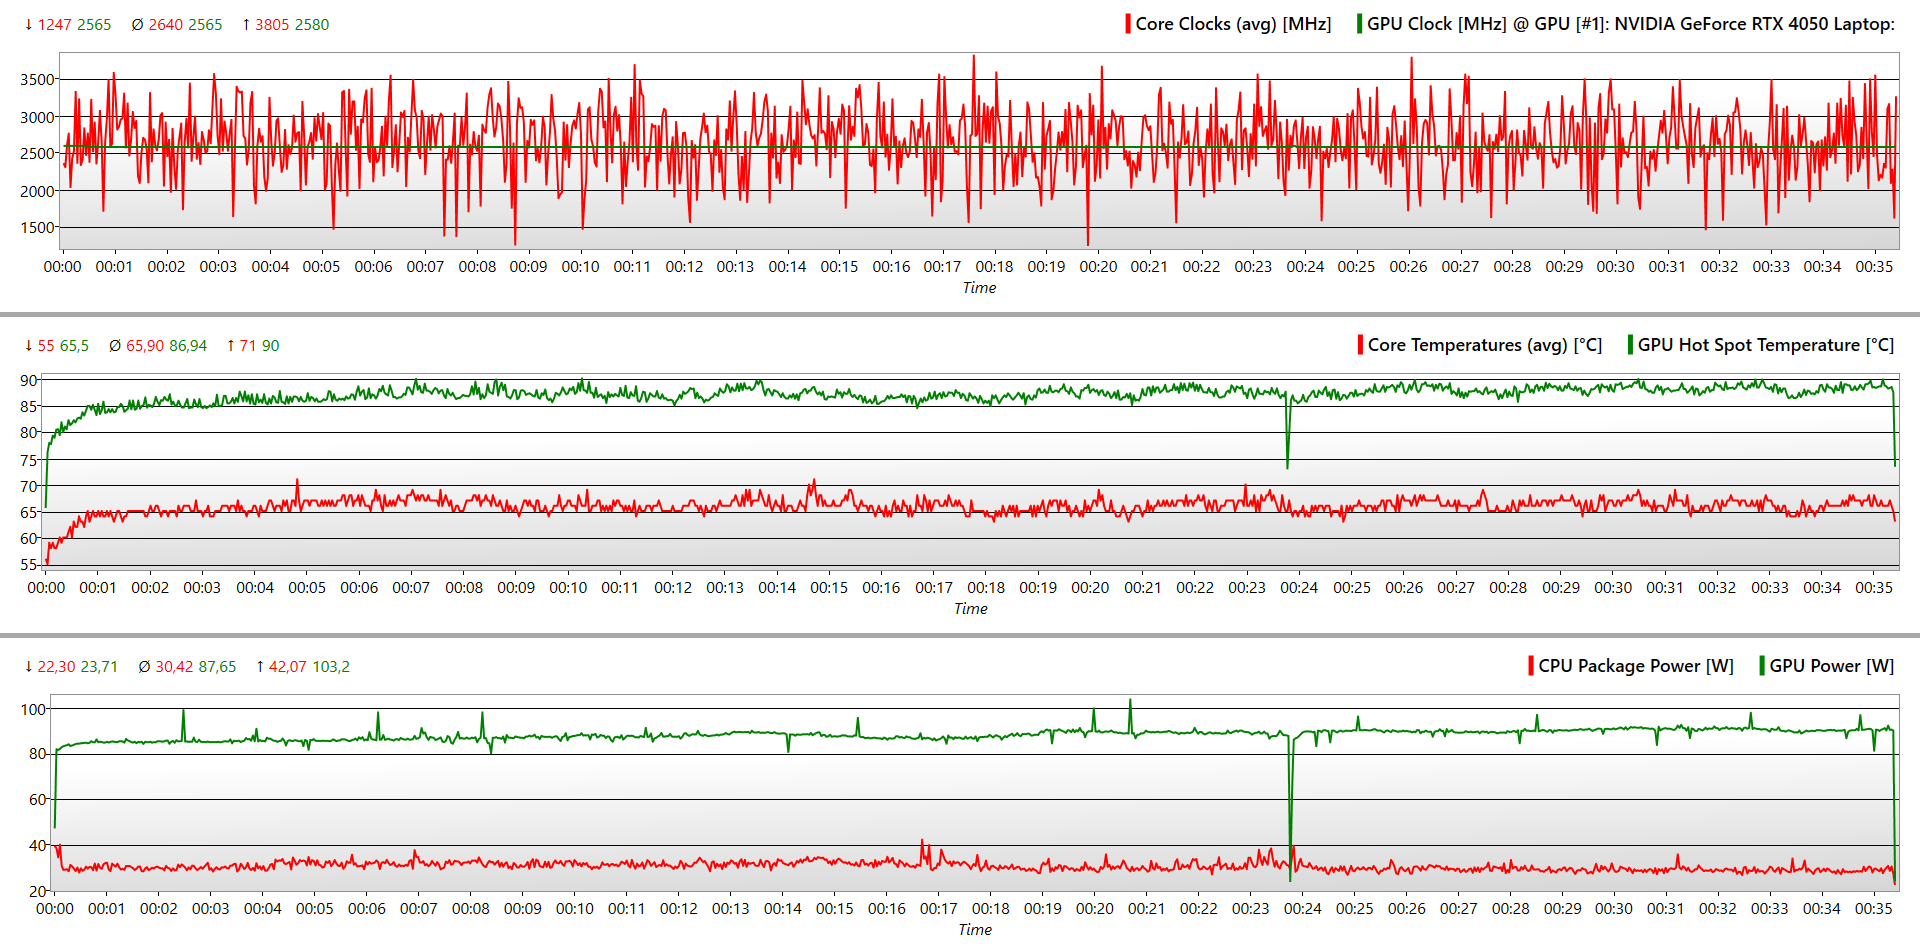Screen dimensions: 1920x948
Task: Click the green GPU Hot Spot legend swatch
Action: [x=1630, y=345]
